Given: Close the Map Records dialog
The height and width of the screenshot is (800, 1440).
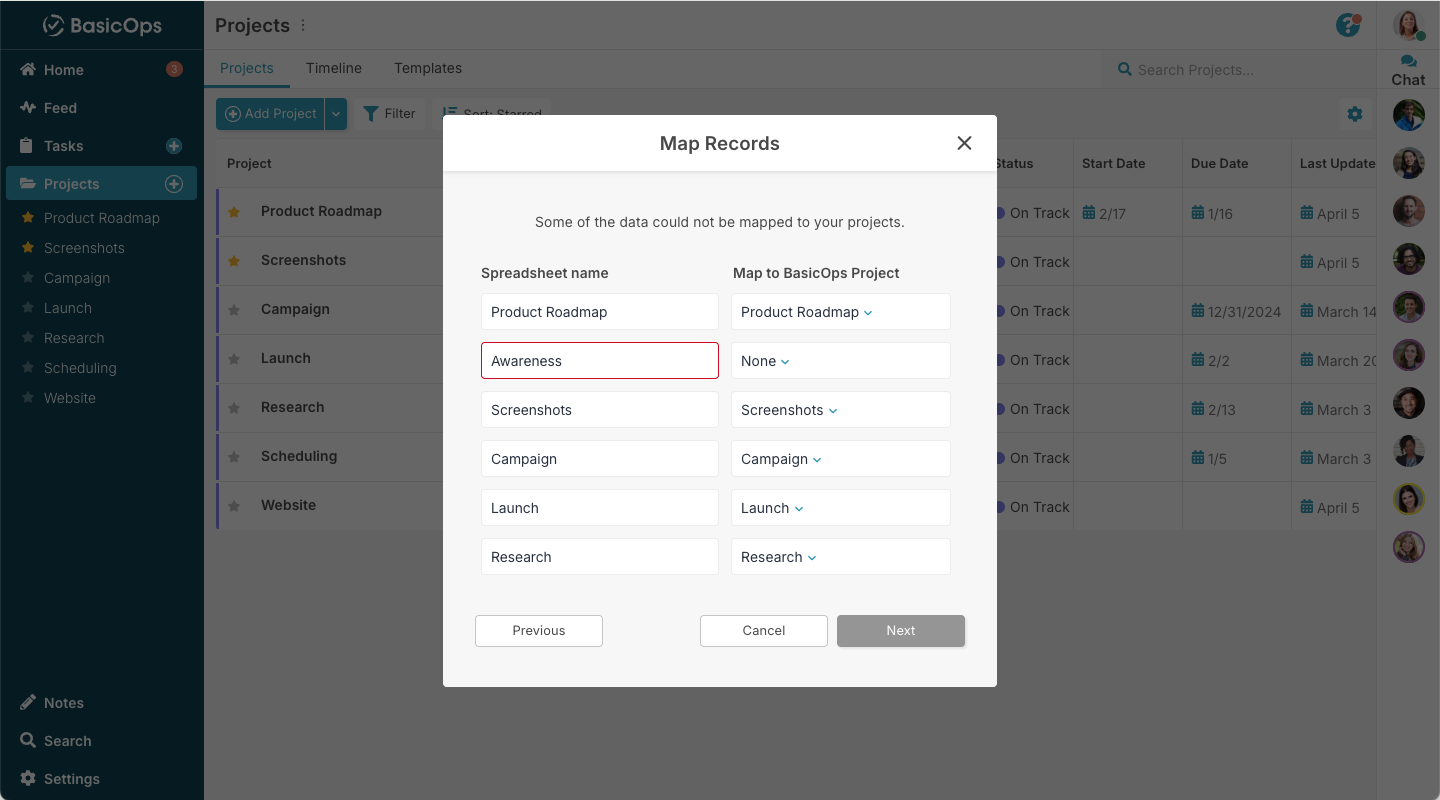Looking at the screenshot, I should [964, 143].
